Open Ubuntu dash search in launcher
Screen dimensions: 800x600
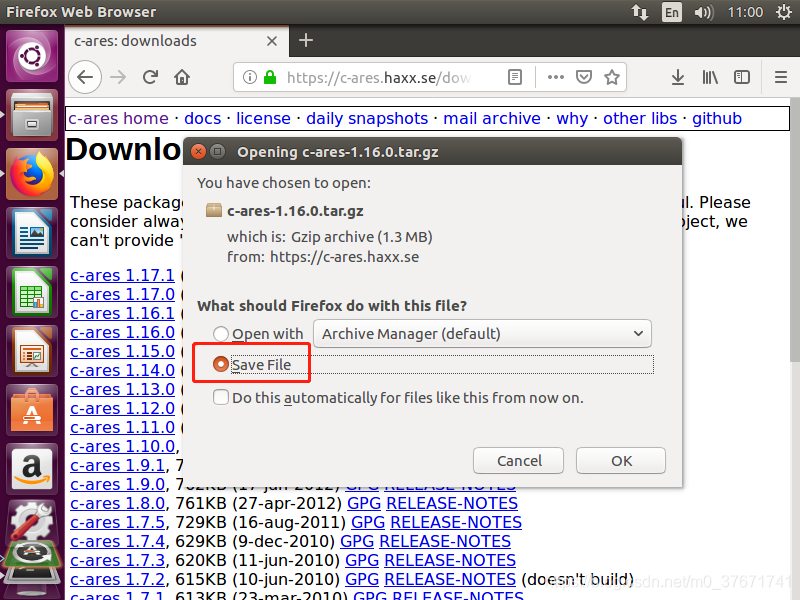tap(32, 56)
